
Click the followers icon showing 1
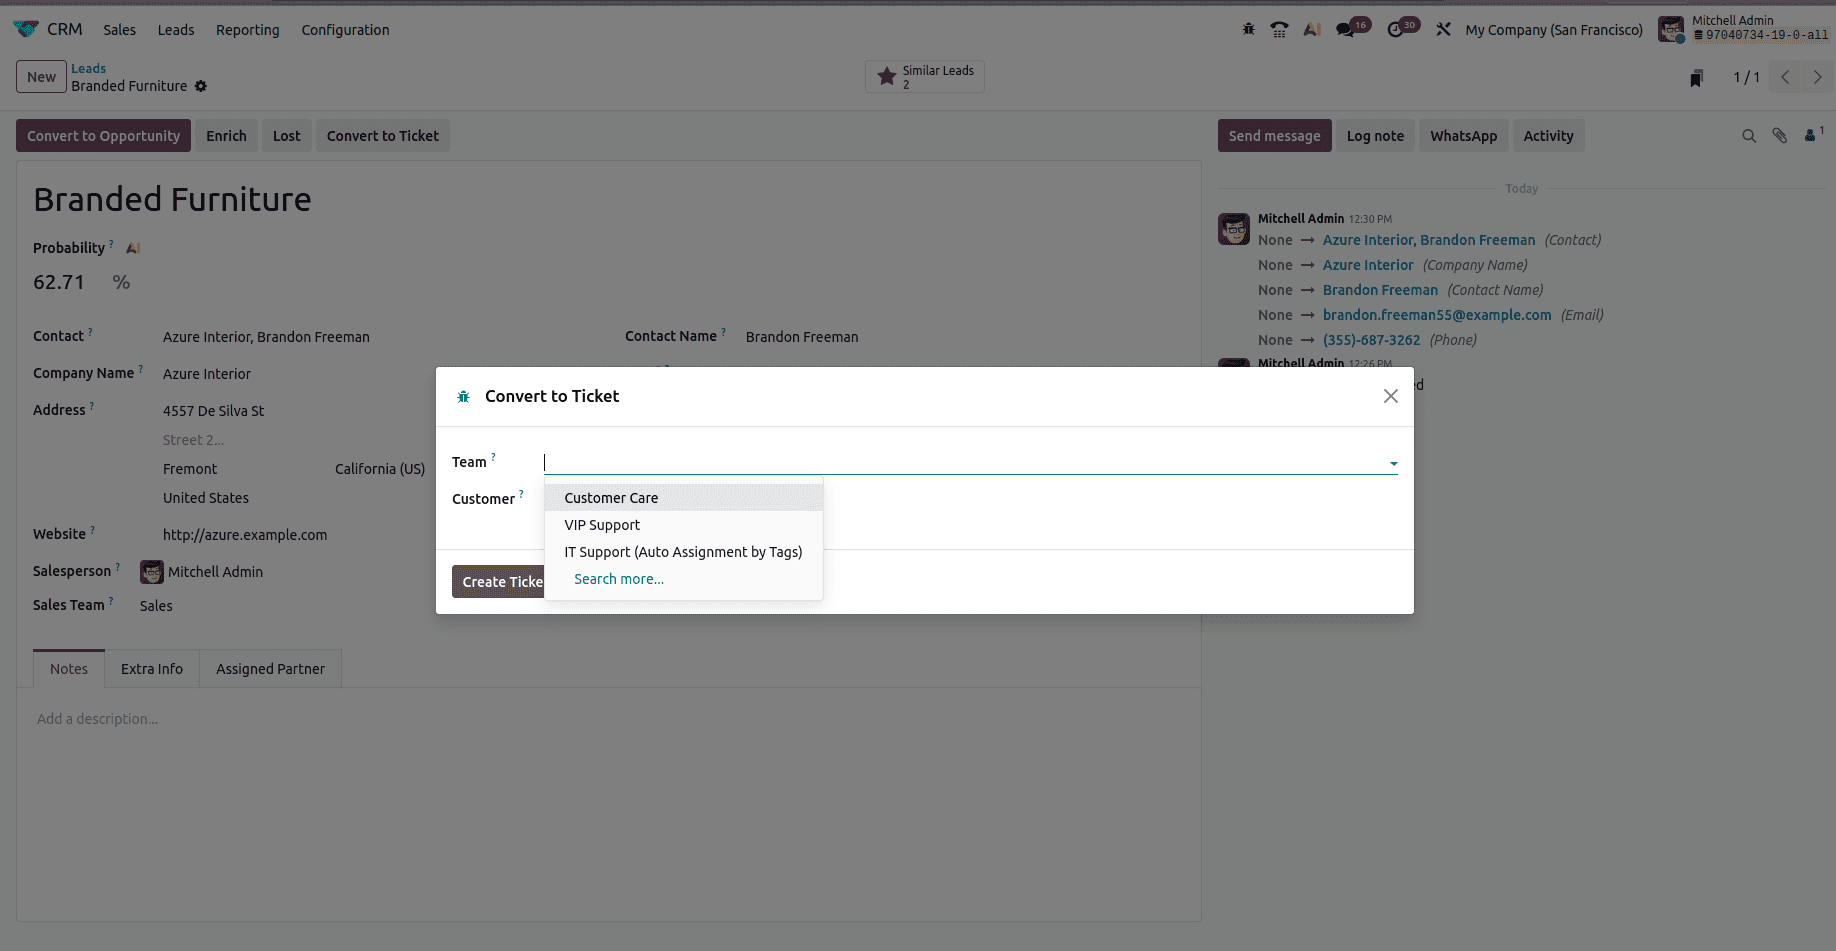tap(1811, 135)
